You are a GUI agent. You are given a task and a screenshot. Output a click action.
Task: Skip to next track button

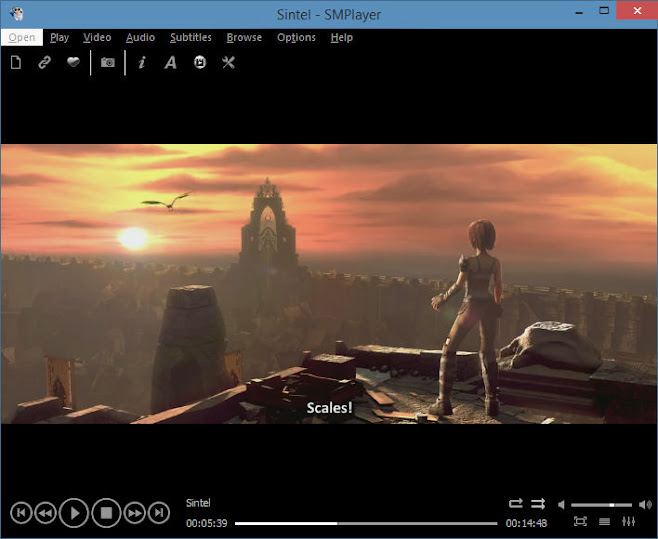point(159,513)
